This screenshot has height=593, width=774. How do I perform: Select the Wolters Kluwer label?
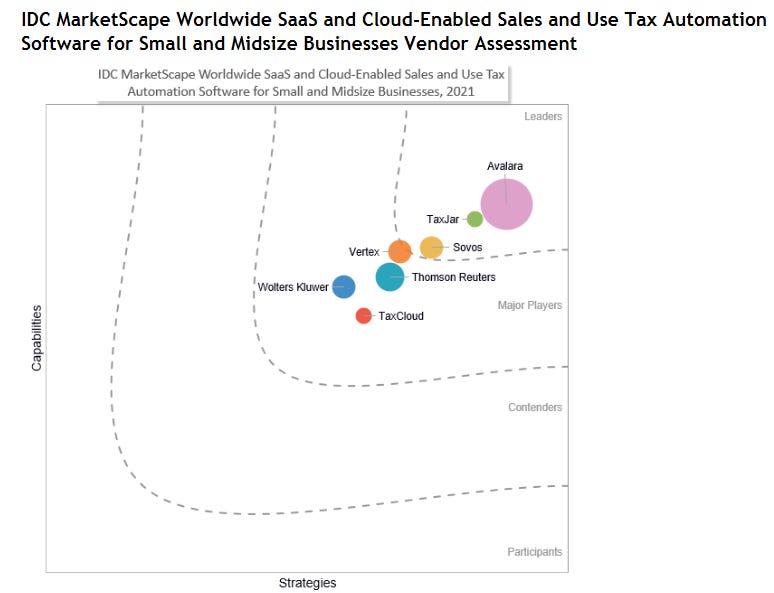click(293, 287)
